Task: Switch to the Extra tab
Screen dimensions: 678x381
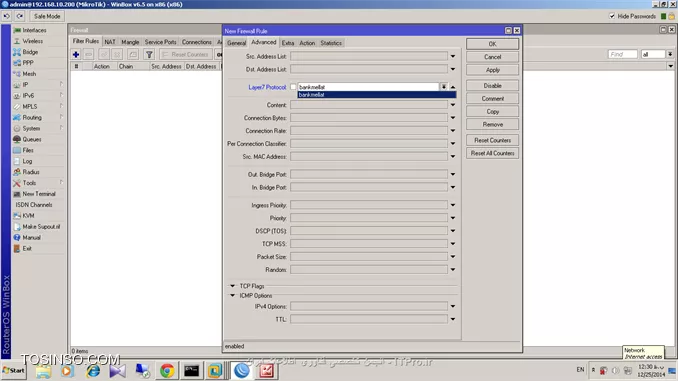Action: [x=288, y=43]
